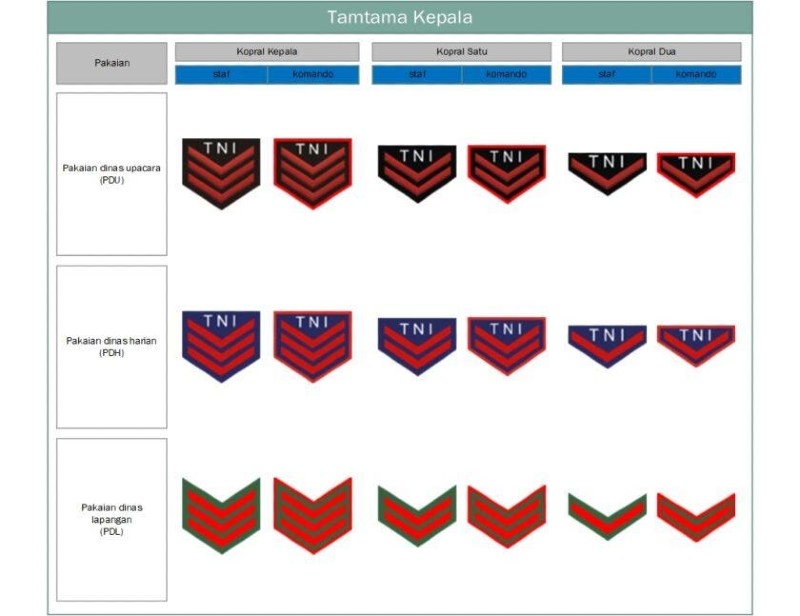Select the Kopral Dua komando PDL chevron
Screen dimensions: 800x616
tap(696, 517)
